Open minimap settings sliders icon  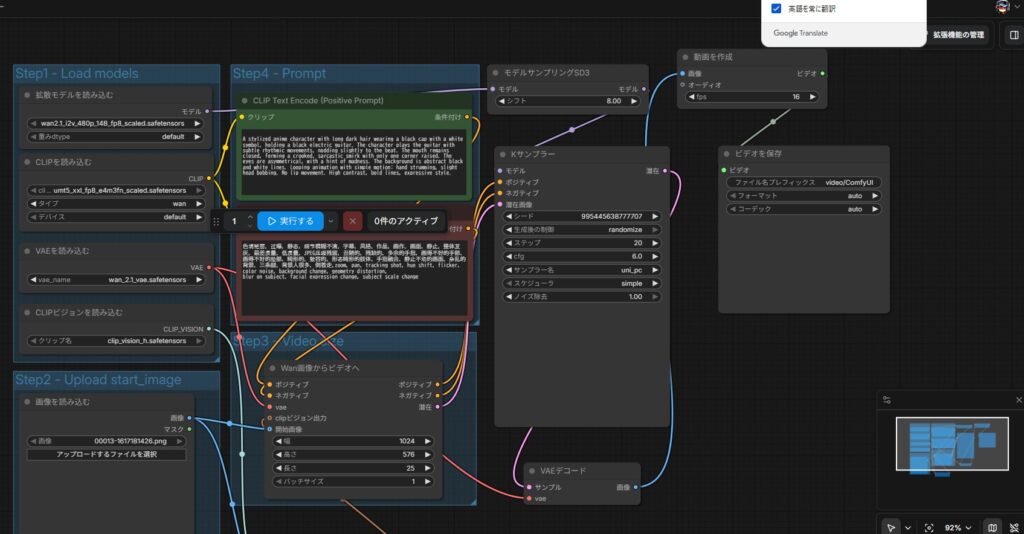(886, 400)
